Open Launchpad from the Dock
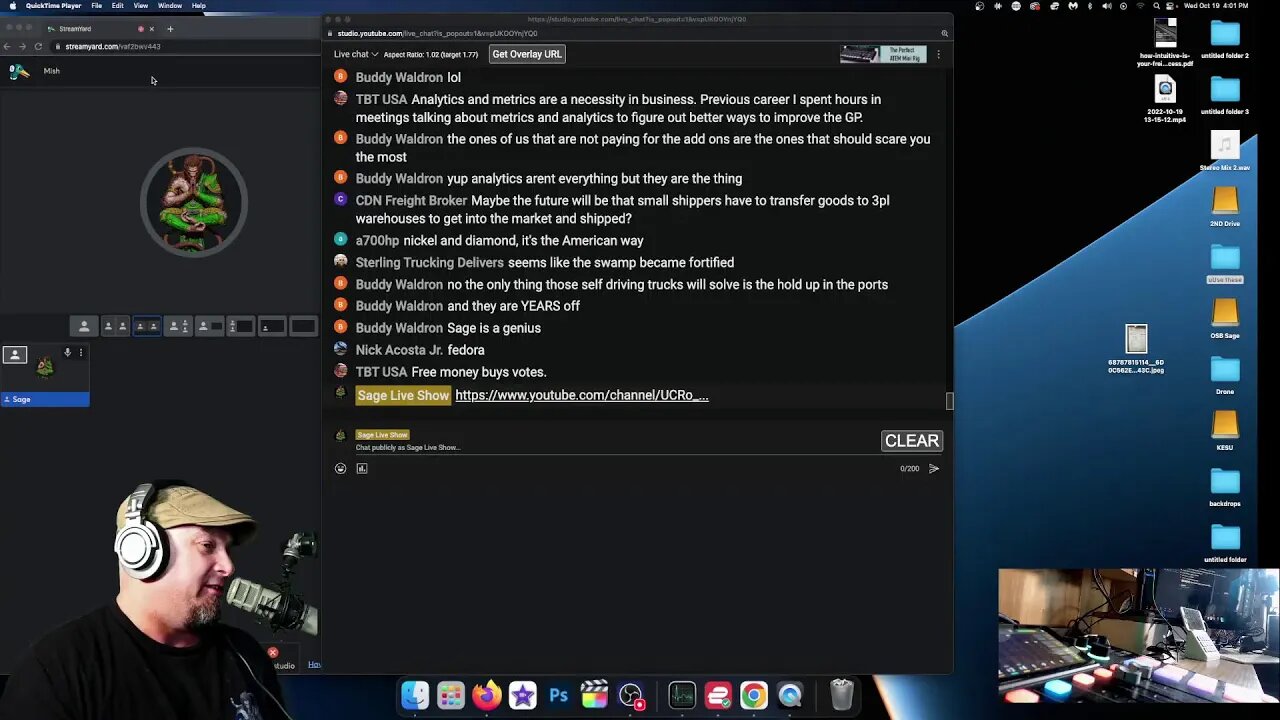This screenshot has height=720, width=1280. pyautogui.click(x=451, y=694)
